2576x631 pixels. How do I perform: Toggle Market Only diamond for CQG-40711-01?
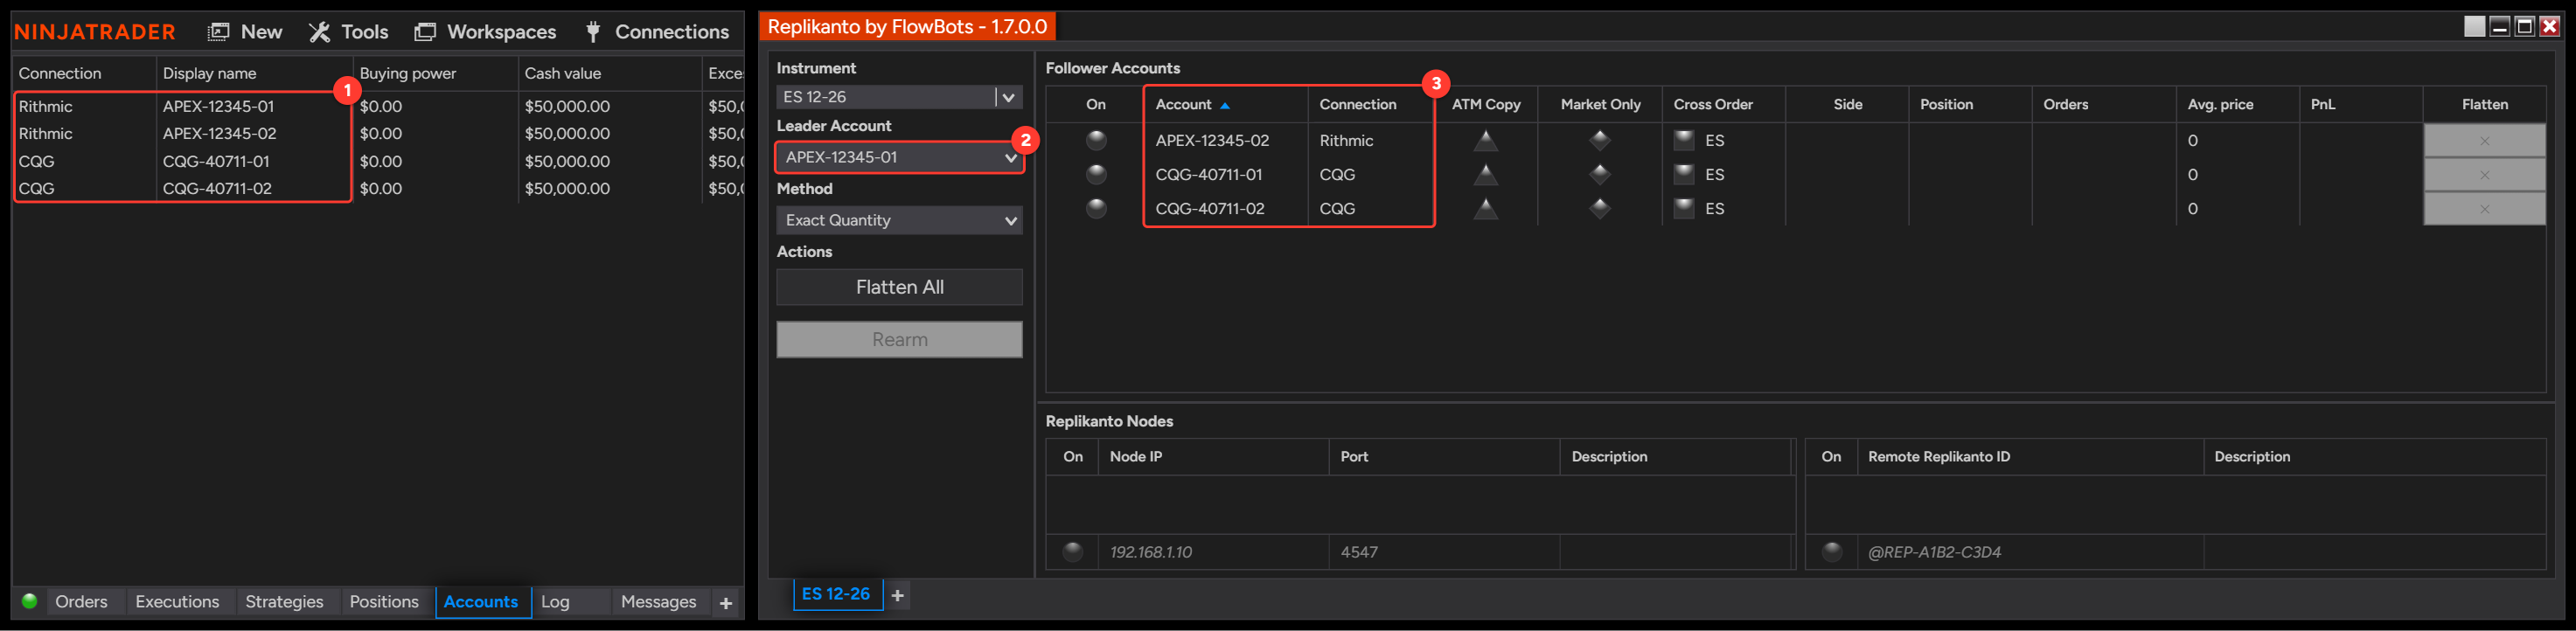1600,174
